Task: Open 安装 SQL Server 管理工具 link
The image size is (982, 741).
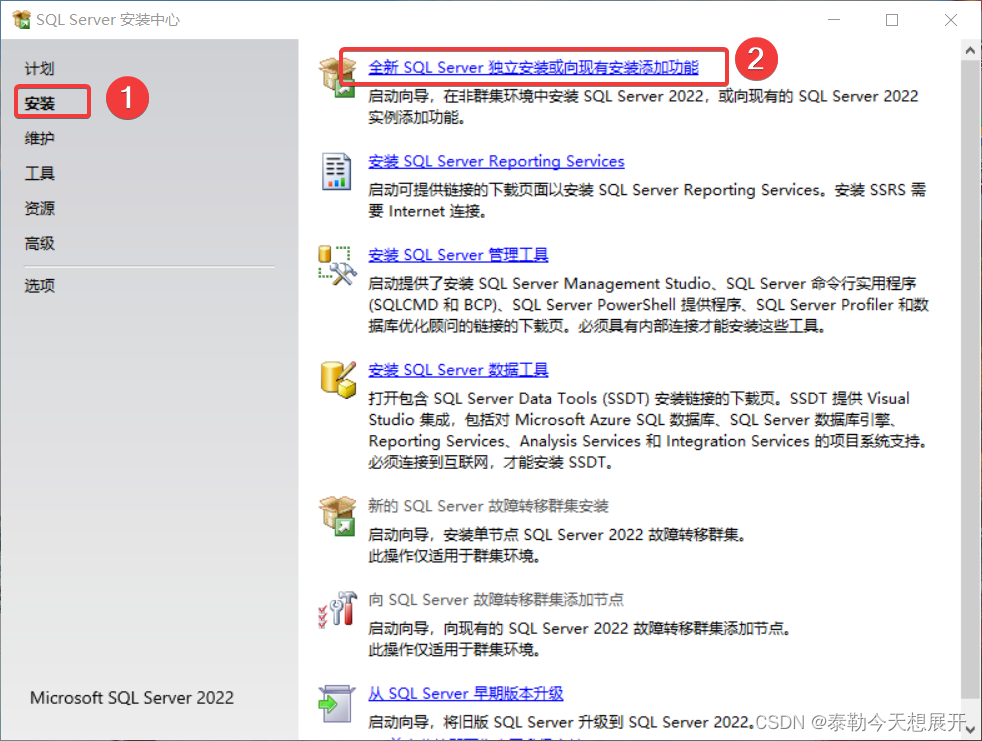Action: pyautogui.click(x=458, y=255)
